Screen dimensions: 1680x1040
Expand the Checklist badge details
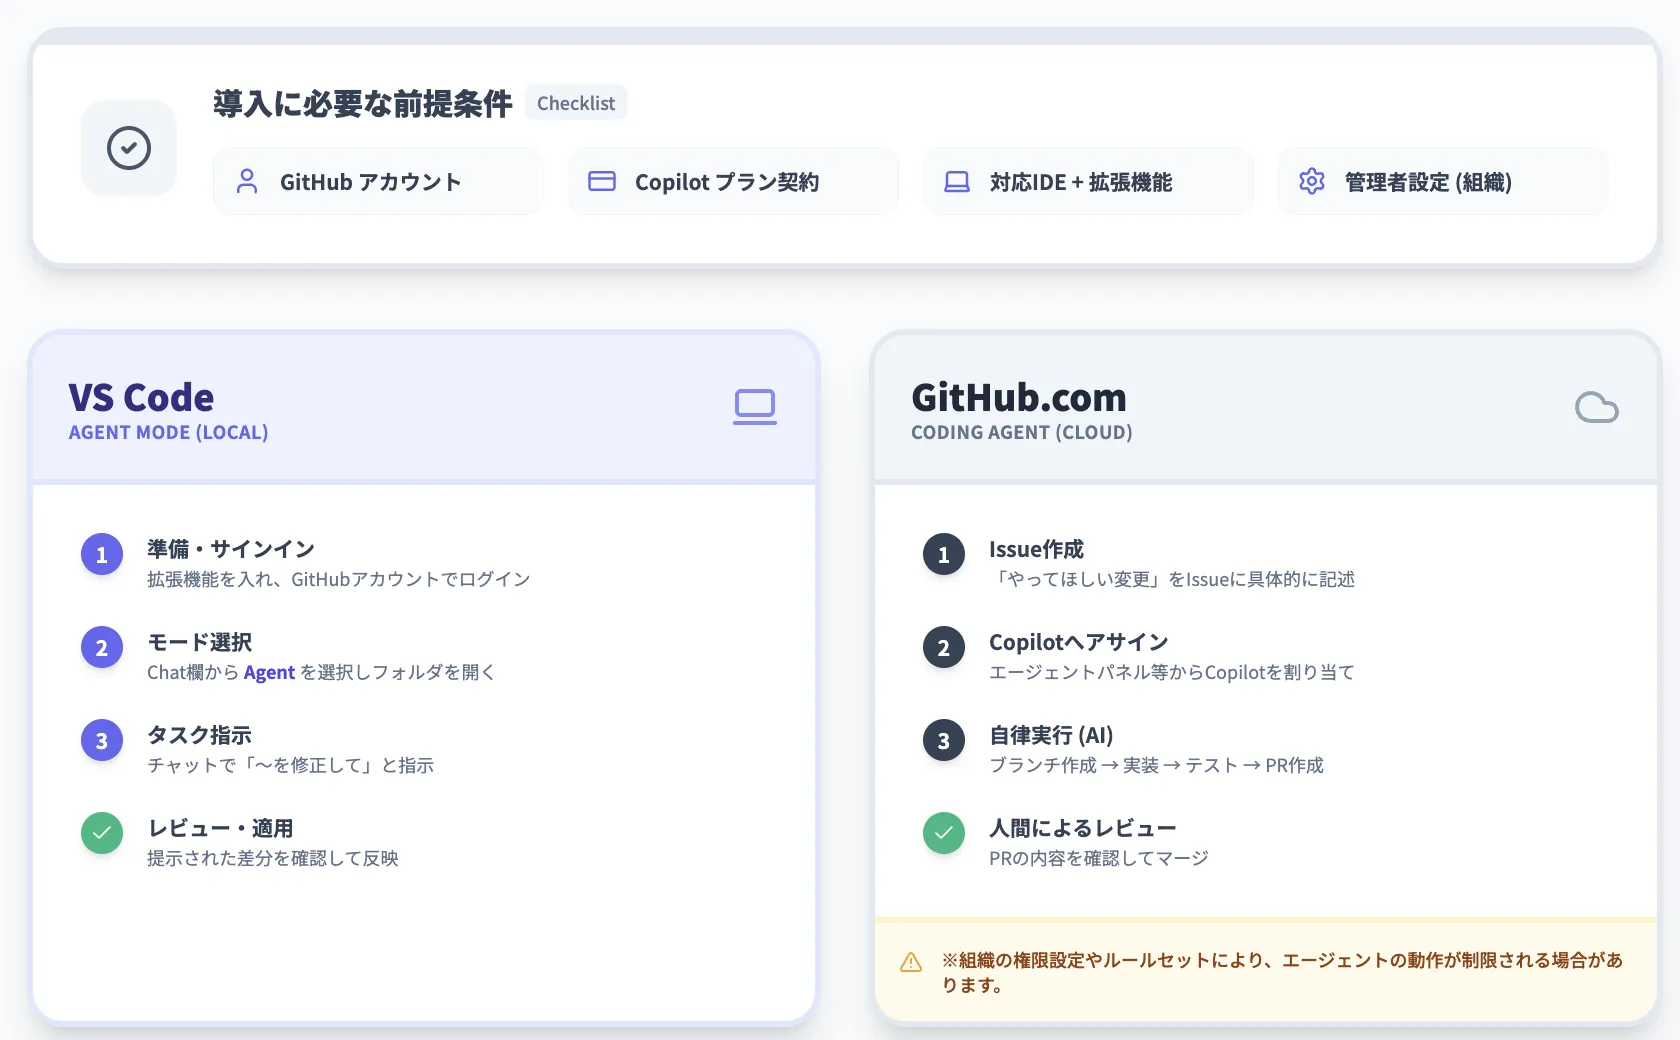pos(575,102)
